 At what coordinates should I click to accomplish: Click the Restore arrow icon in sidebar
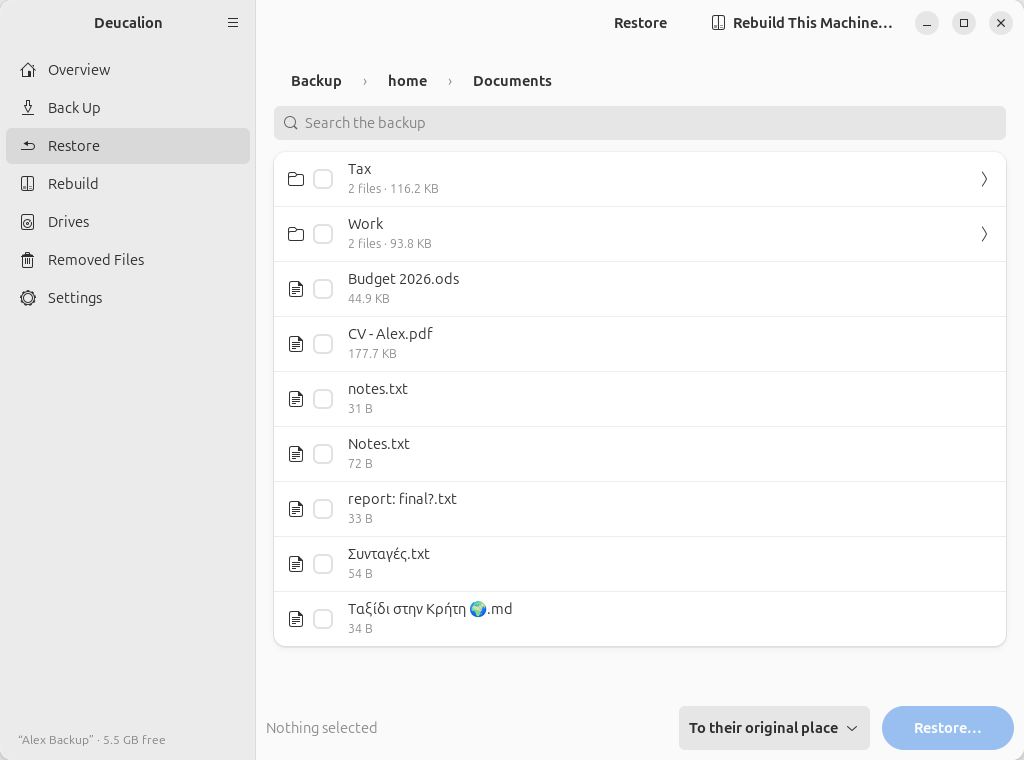[x=27, y=146]
